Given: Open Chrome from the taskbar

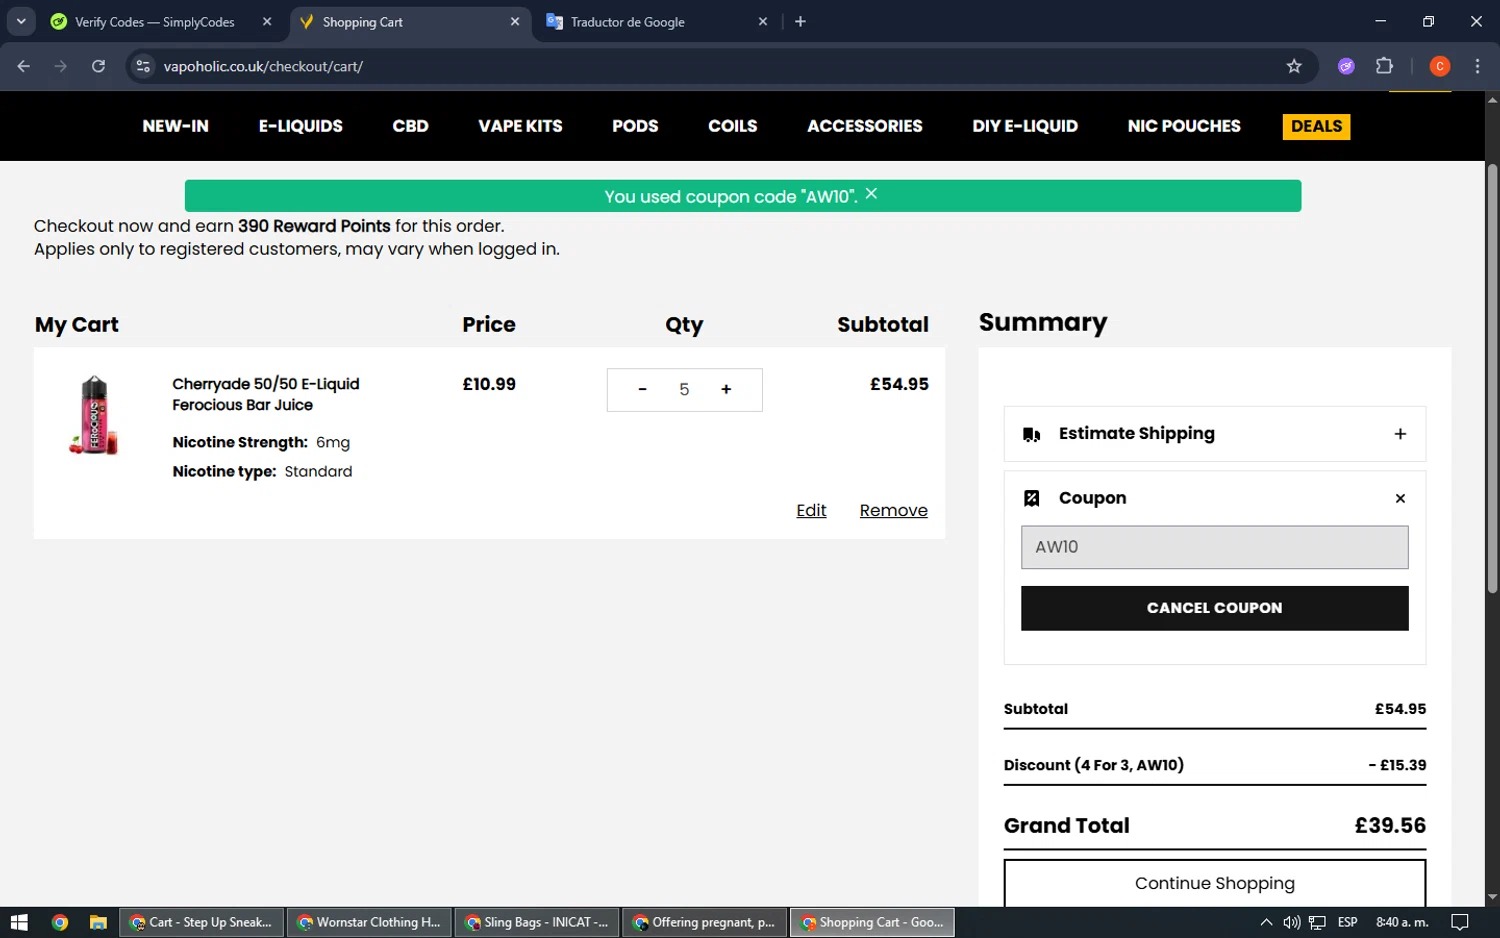Looking at the screenshot, I should [x=60, y=922].
